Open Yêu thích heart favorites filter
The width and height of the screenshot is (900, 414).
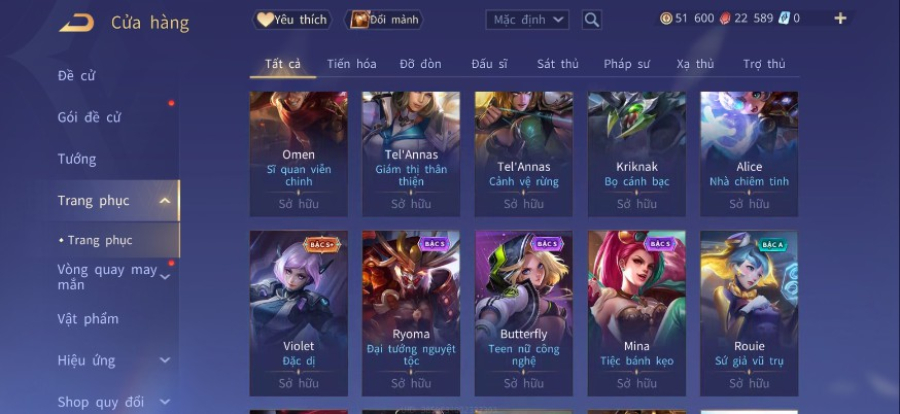point(292,20)
